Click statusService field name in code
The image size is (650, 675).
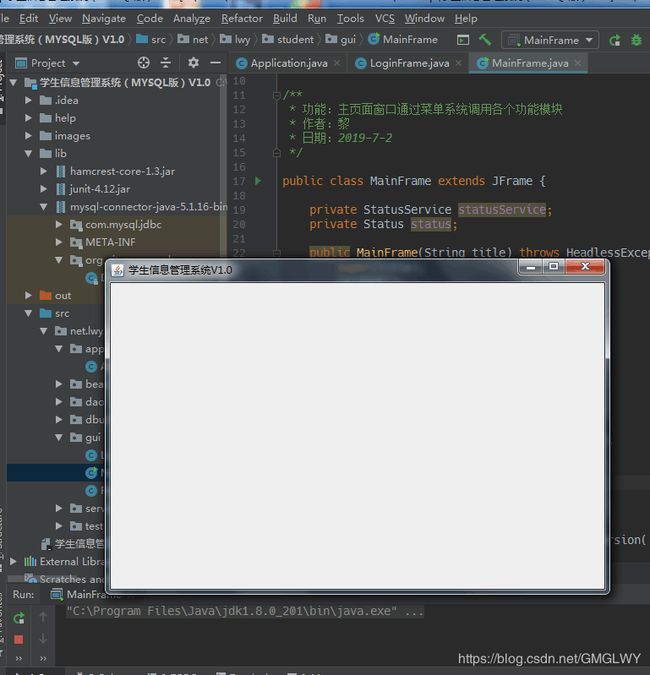pyautogui.click(x=502, y=210)
